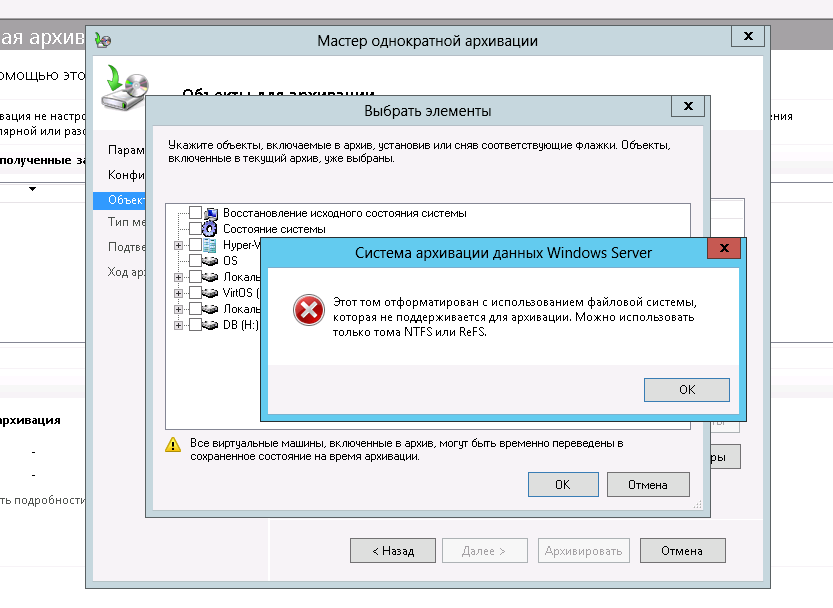The image size is (833, 608).
Task: Go to the Конфи wizard step
Action: 126,175
